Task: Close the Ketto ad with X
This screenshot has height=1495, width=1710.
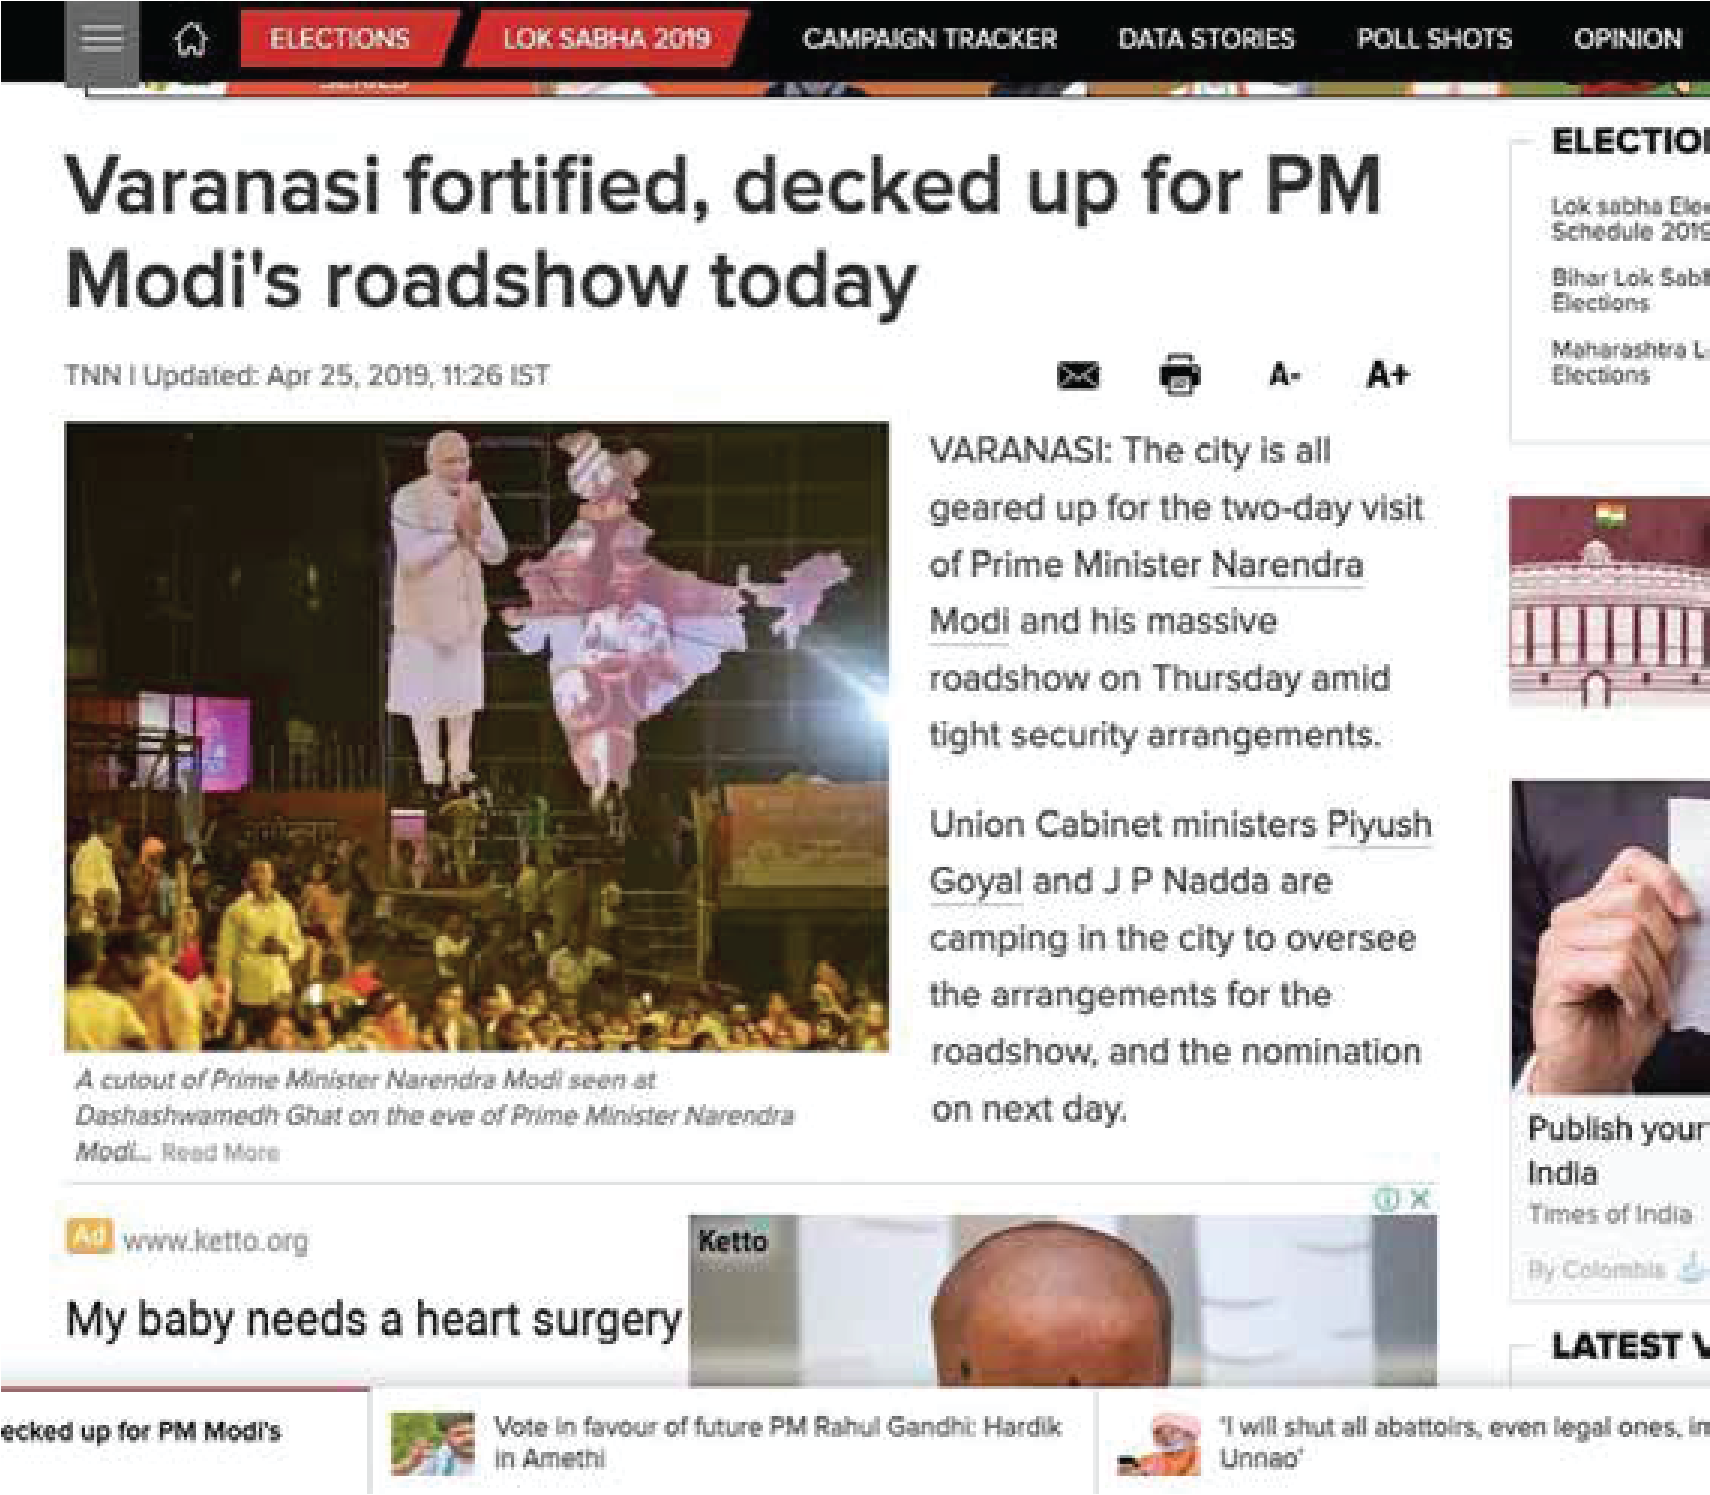Action: coord(1420,1198)
